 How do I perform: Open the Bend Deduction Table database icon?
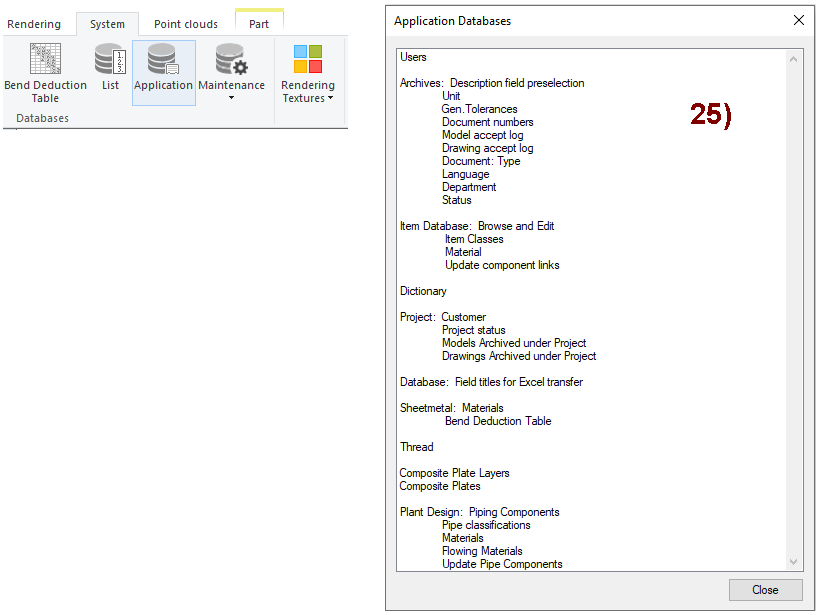point(45,60)
